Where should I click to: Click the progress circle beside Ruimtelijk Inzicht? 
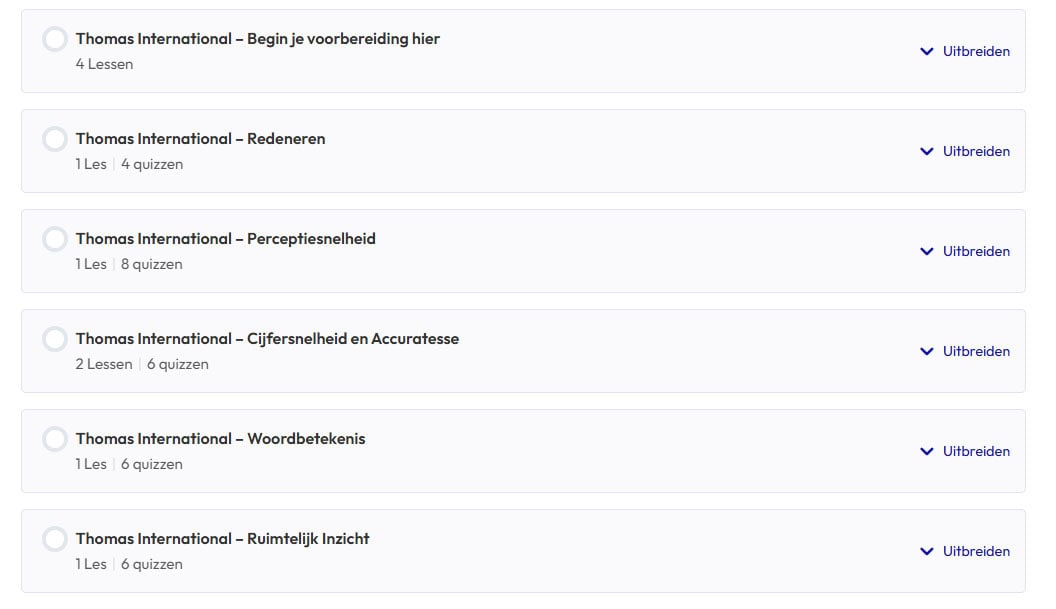coord(55,540)
